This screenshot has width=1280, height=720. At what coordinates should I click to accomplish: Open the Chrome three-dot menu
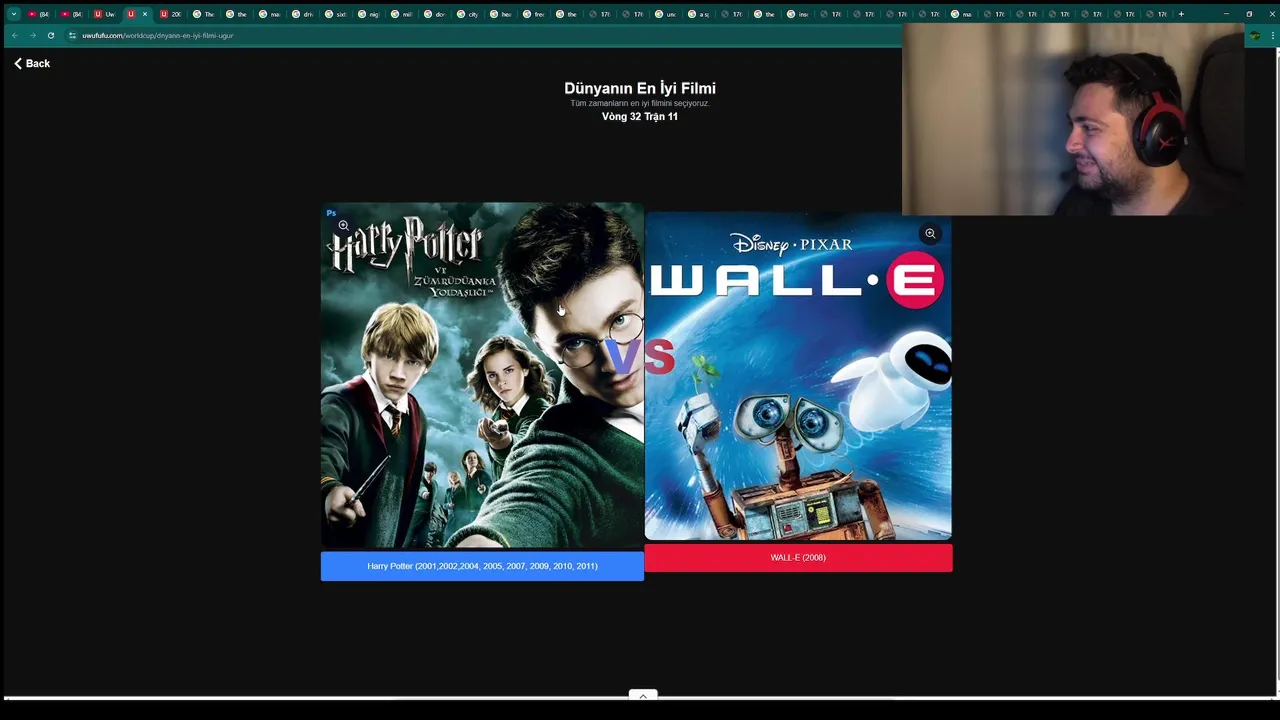click(x=1271, y=35)
